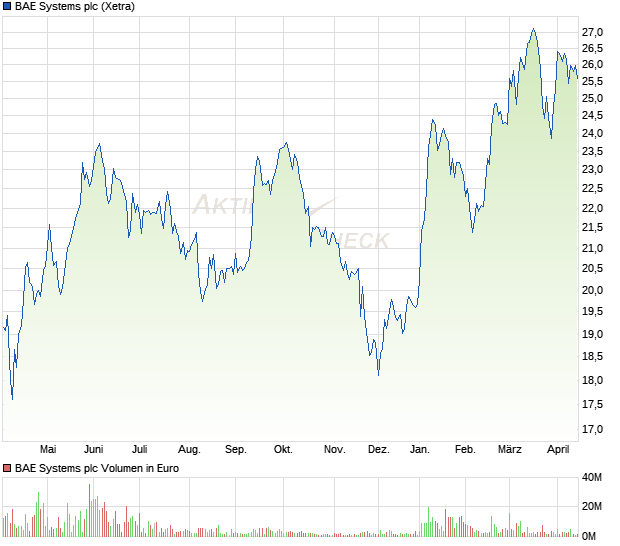Click the 23,0 price axis value

(592, 170)
